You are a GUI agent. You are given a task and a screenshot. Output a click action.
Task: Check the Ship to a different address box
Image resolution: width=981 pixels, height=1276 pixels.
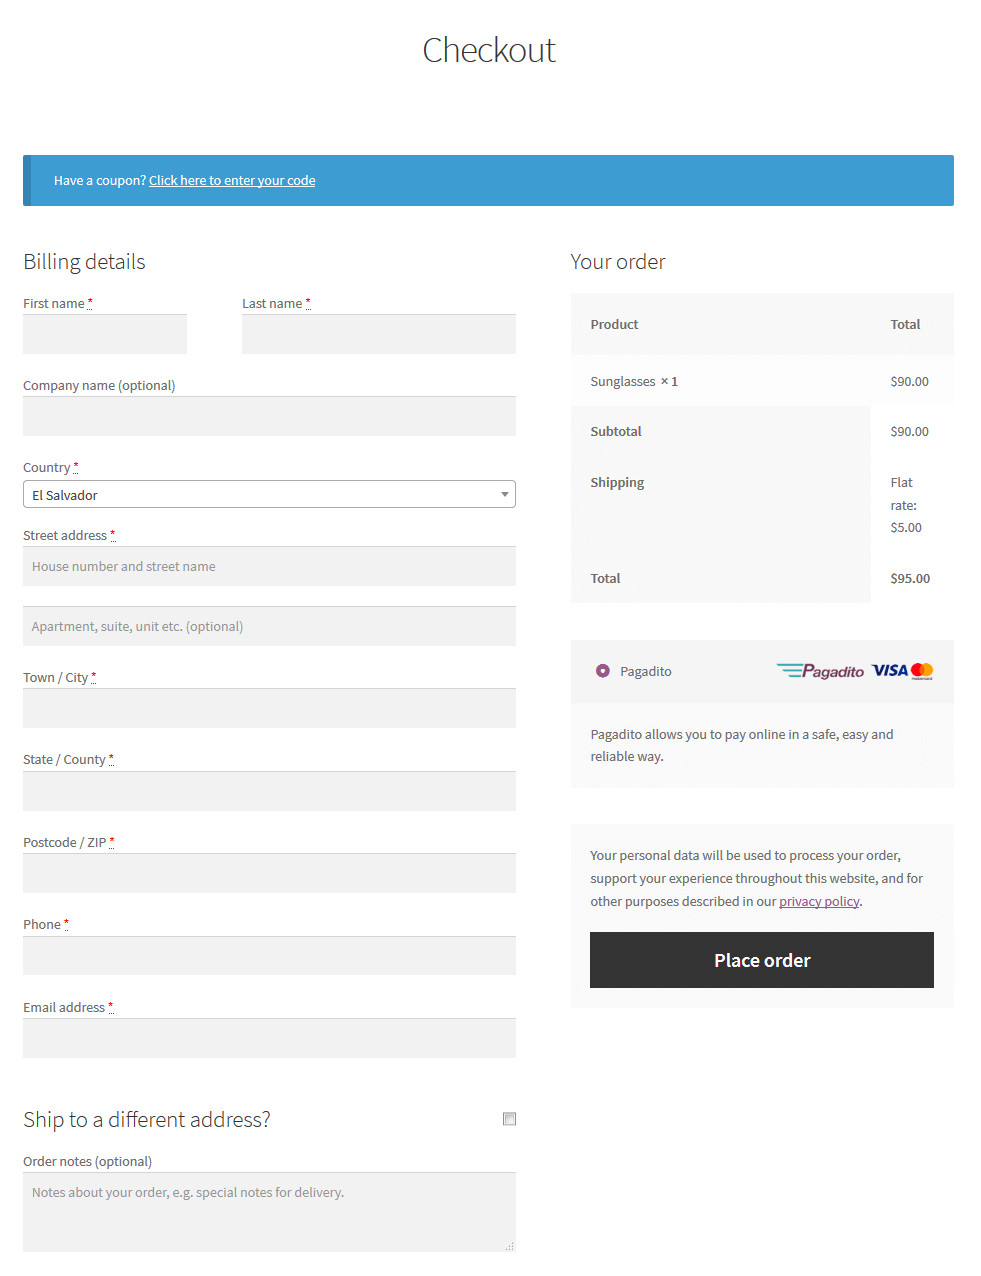click(510, 1119)
